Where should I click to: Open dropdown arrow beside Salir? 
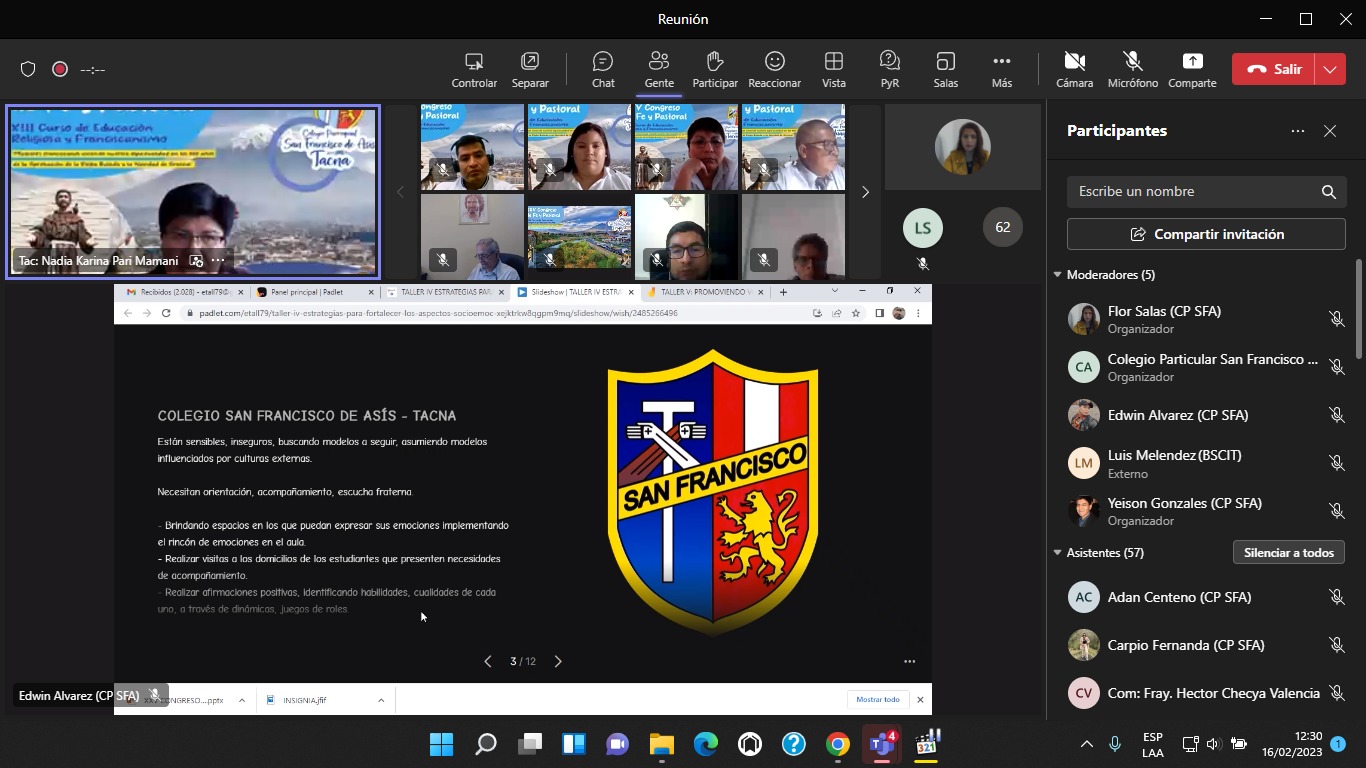pyautogui.click(x=1330, y=69)
